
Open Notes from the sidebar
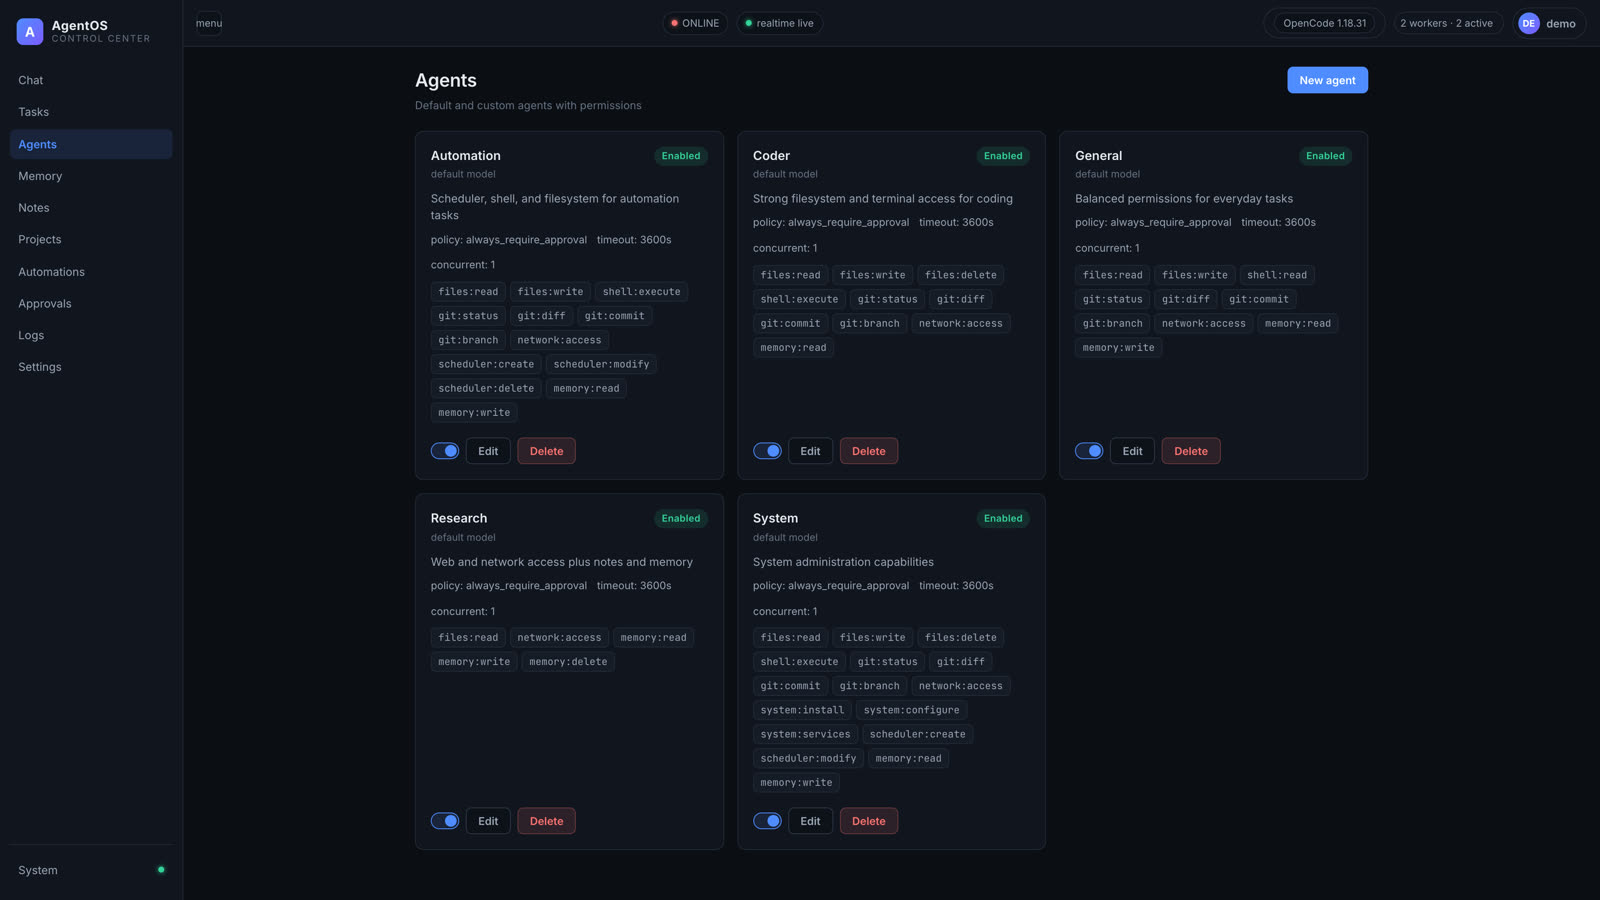[91, 208]
